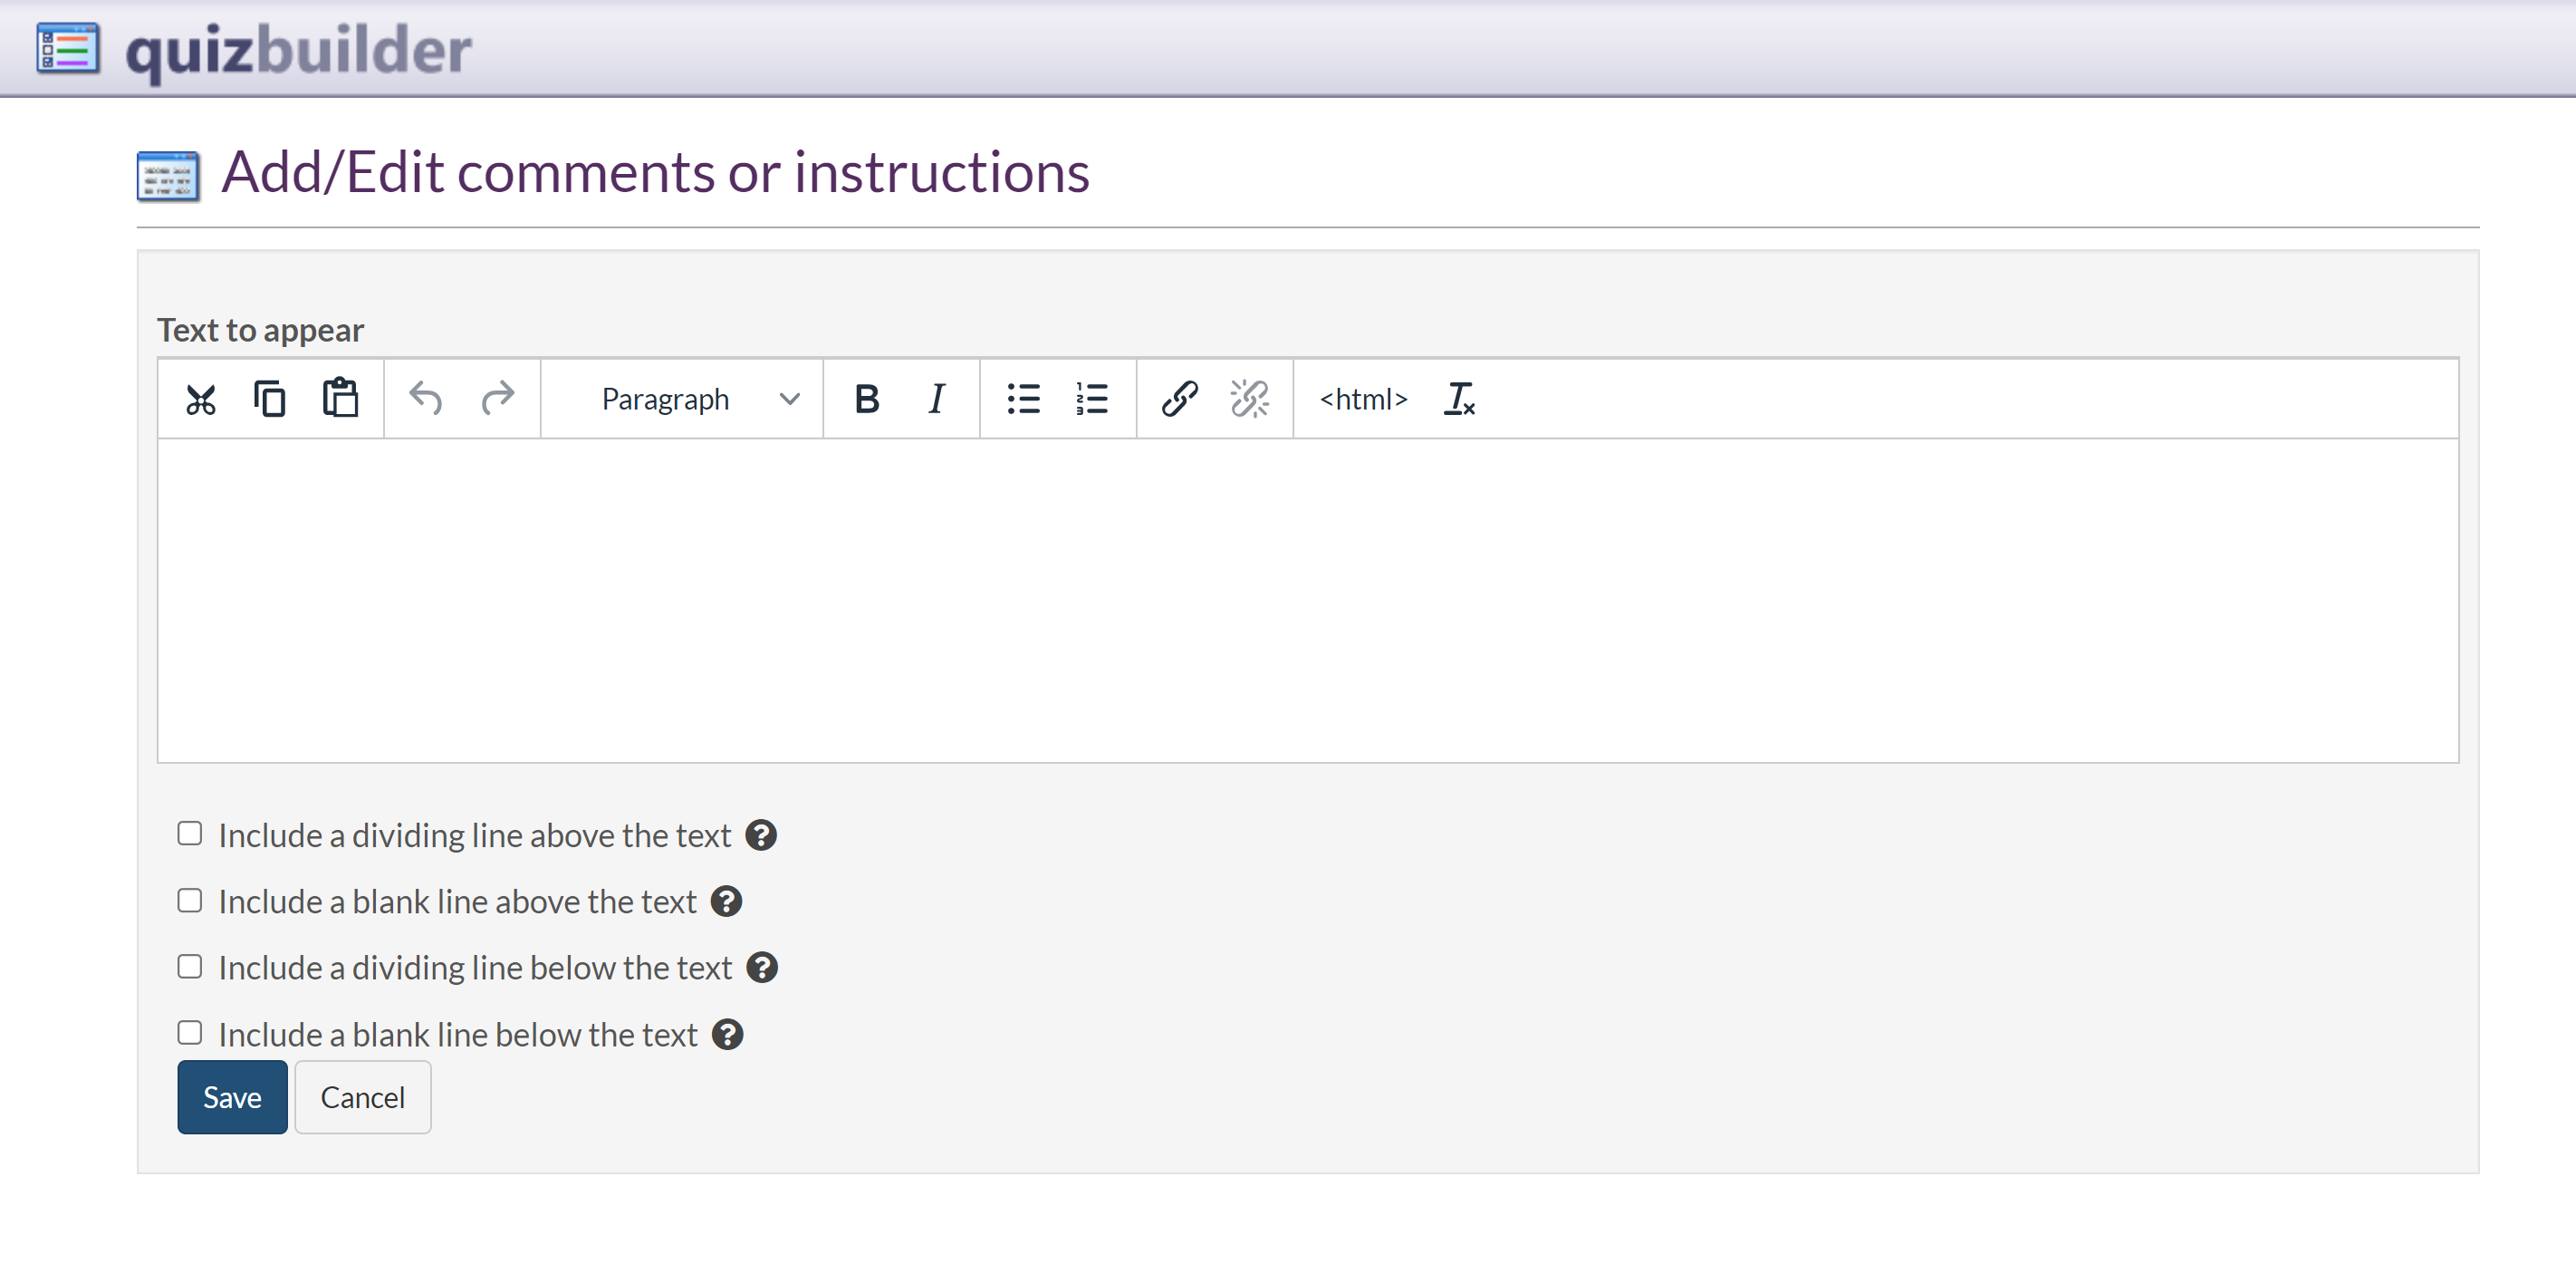Enable dividing line above the text
The width and height of the screenshot is (2576, 1273).
(x=190, y=833)
